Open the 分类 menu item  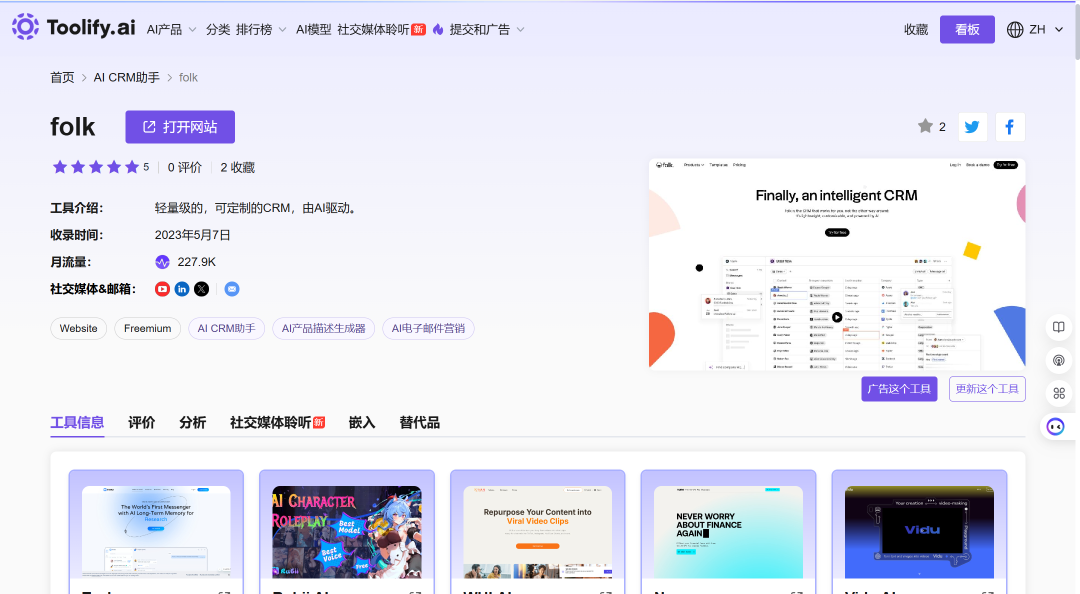[x=218, y=30]
